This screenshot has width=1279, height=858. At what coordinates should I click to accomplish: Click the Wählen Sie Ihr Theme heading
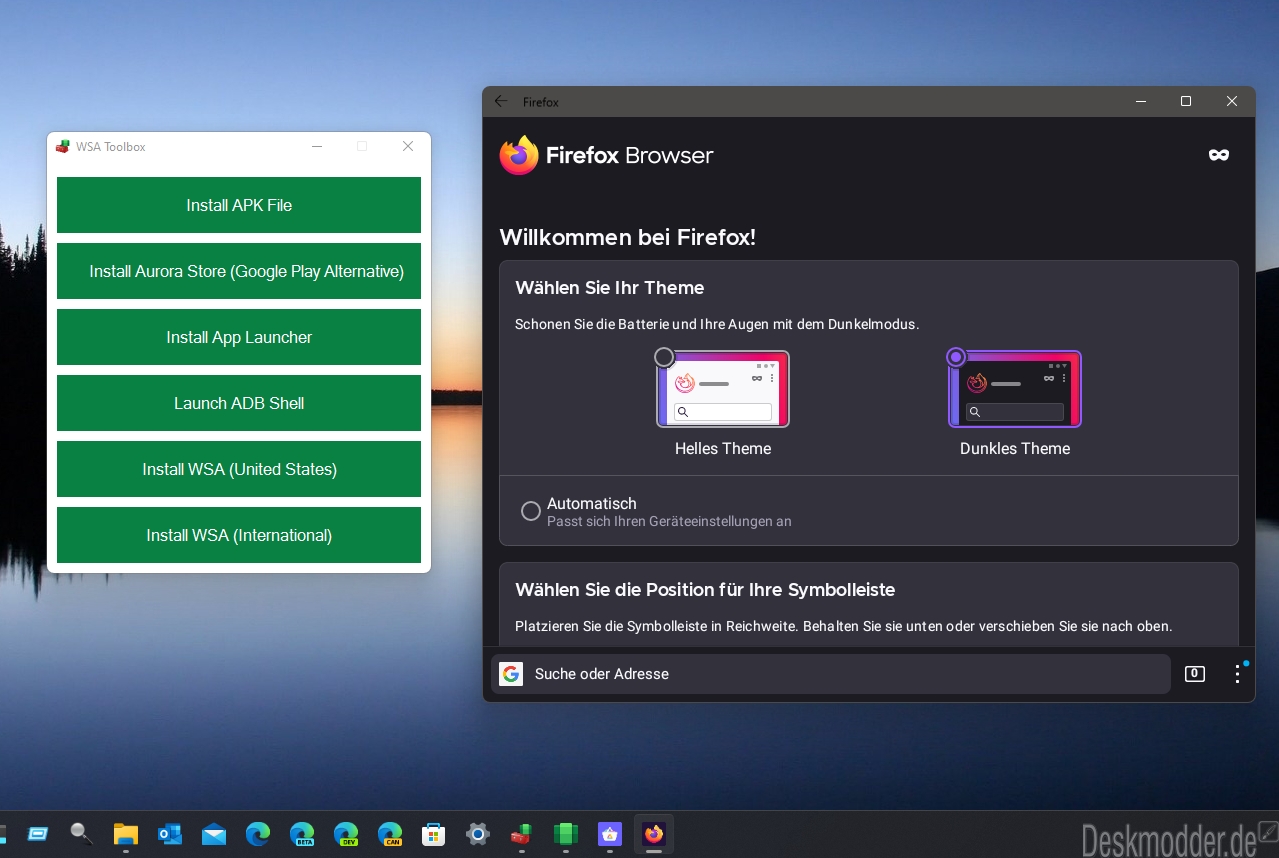click(610, 288)
